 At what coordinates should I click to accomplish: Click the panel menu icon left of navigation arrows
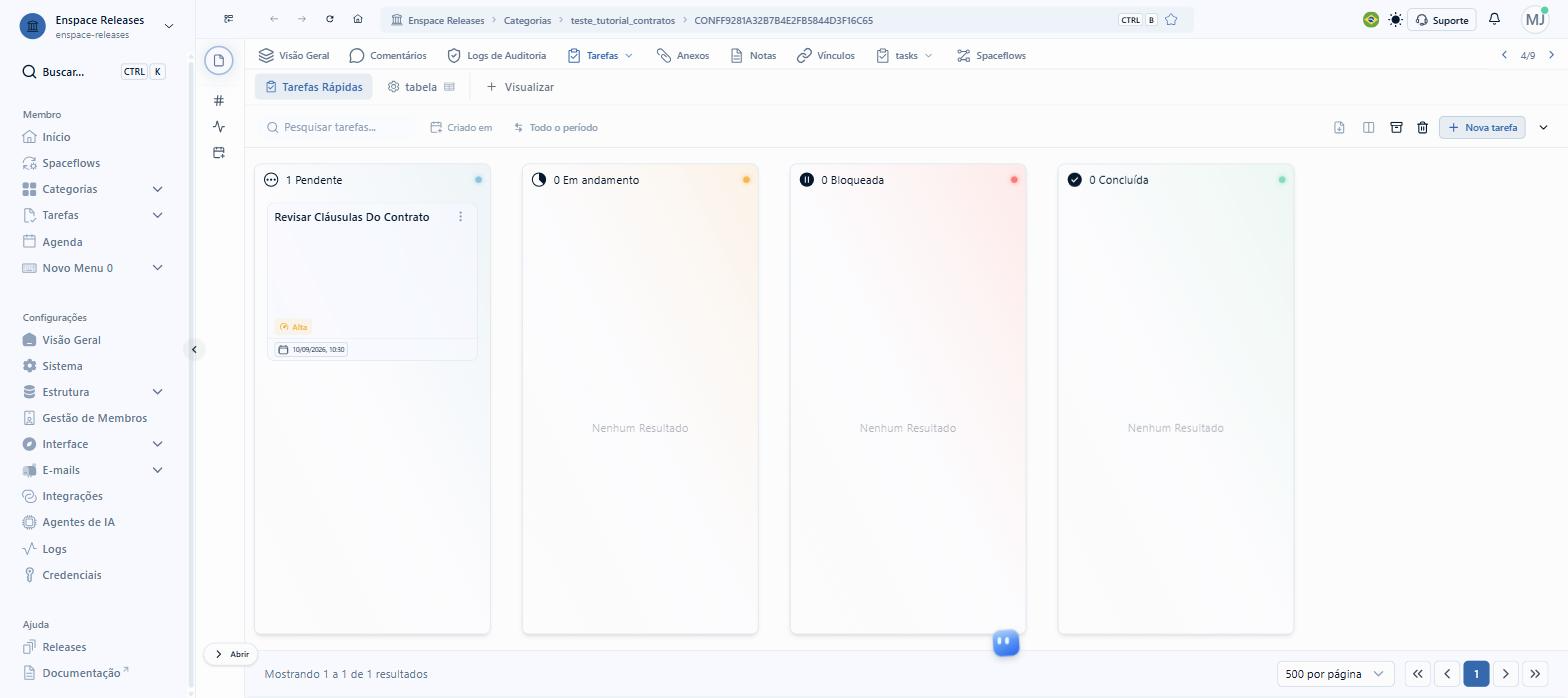[229, 19]
